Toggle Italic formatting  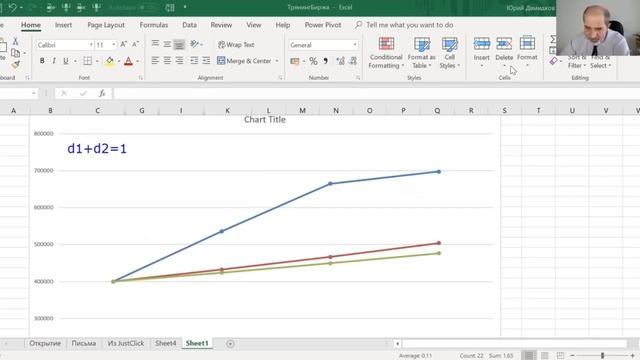point(54,61)
